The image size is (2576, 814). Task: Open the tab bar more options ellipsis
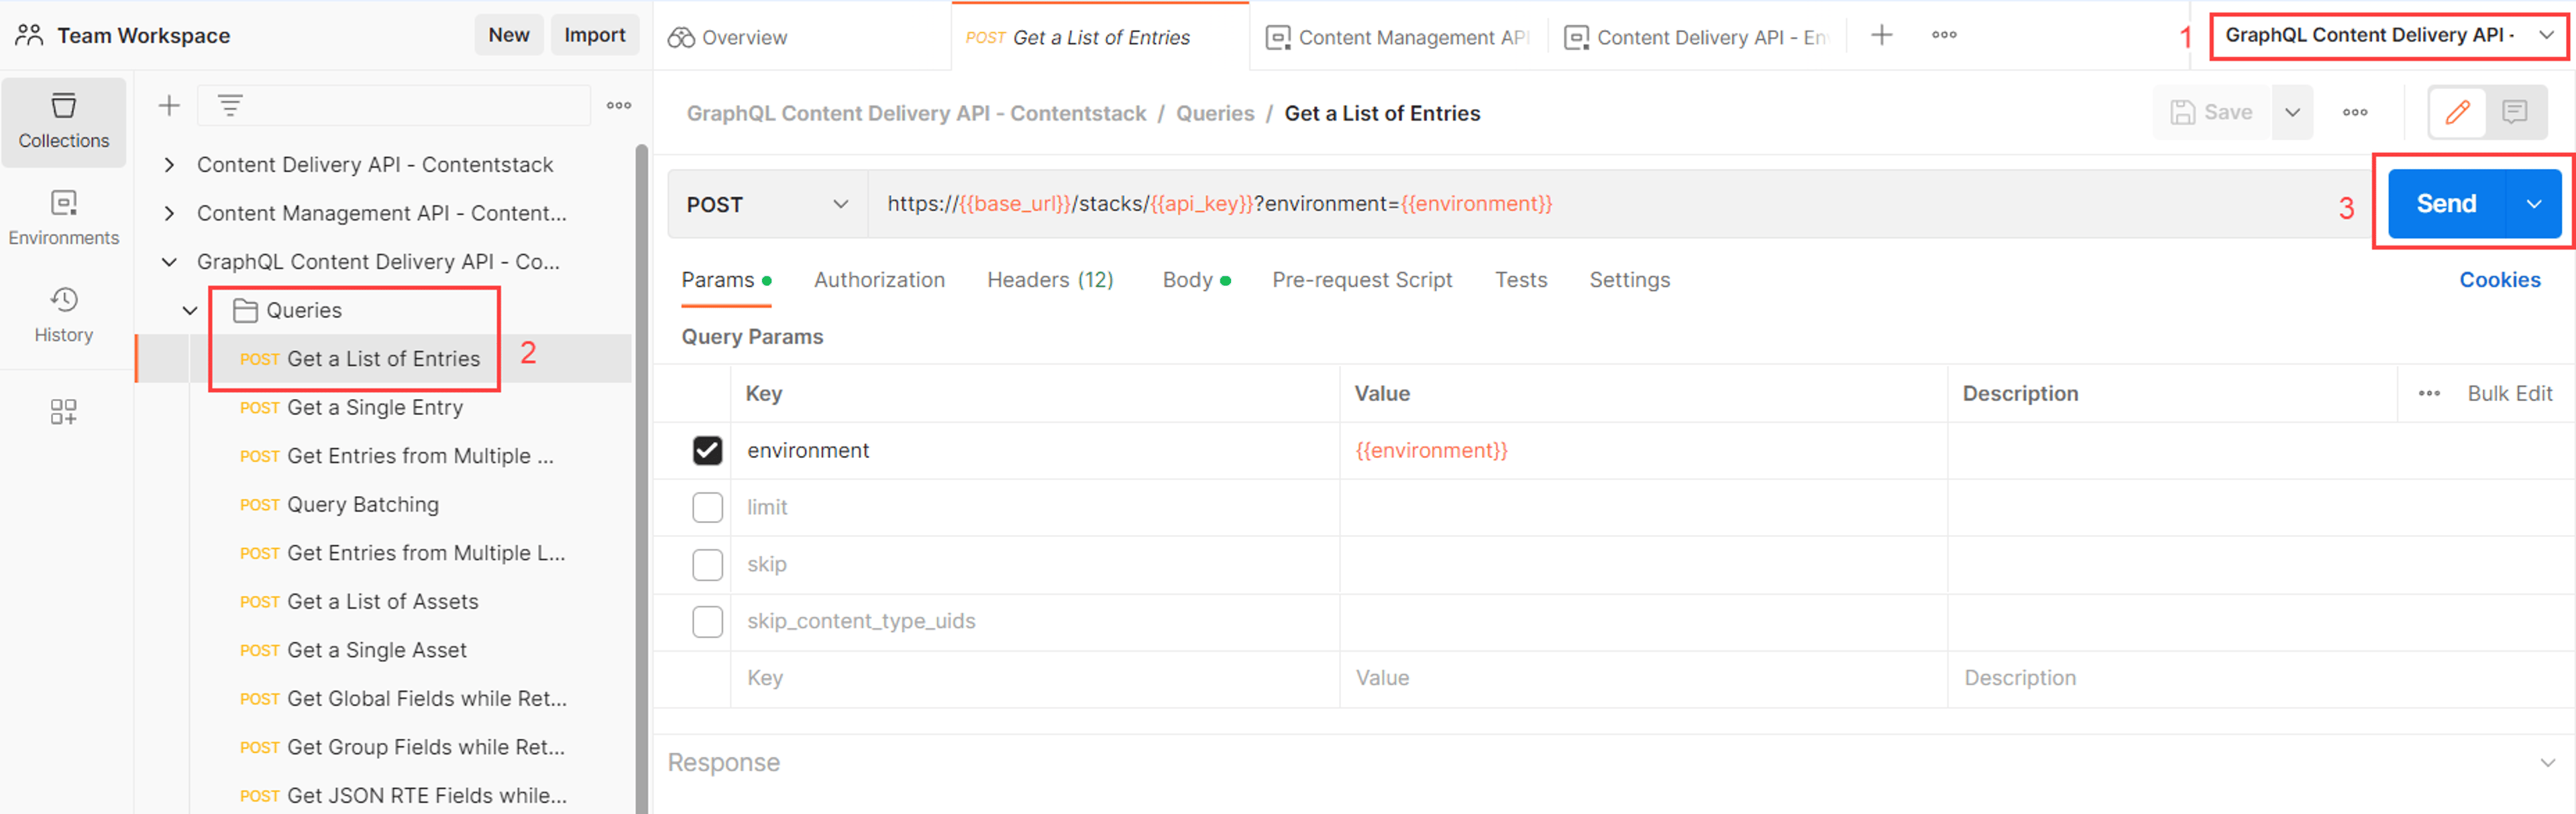(1944, 35)
